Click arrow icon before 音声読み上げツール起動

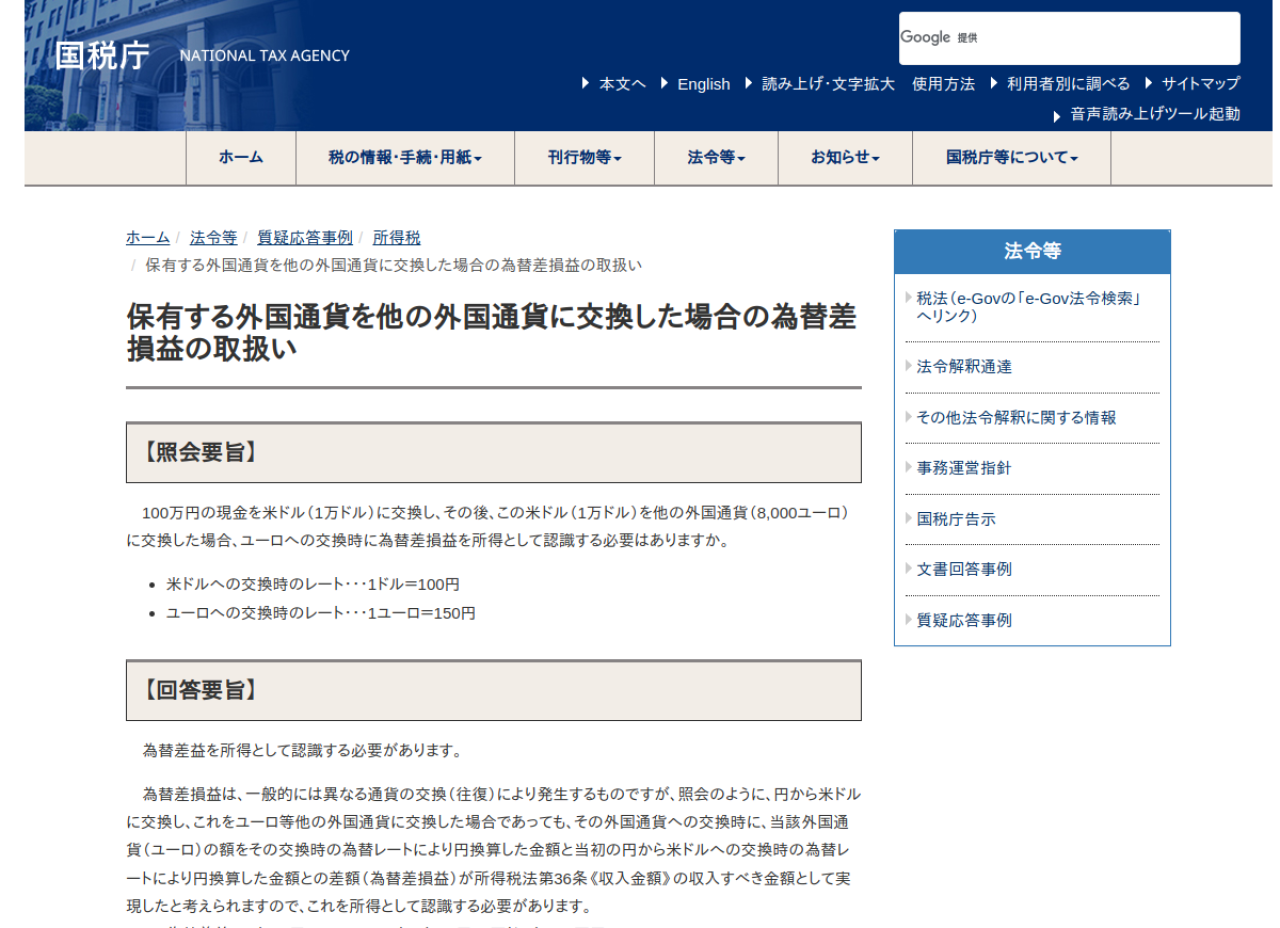point(1058,116)
